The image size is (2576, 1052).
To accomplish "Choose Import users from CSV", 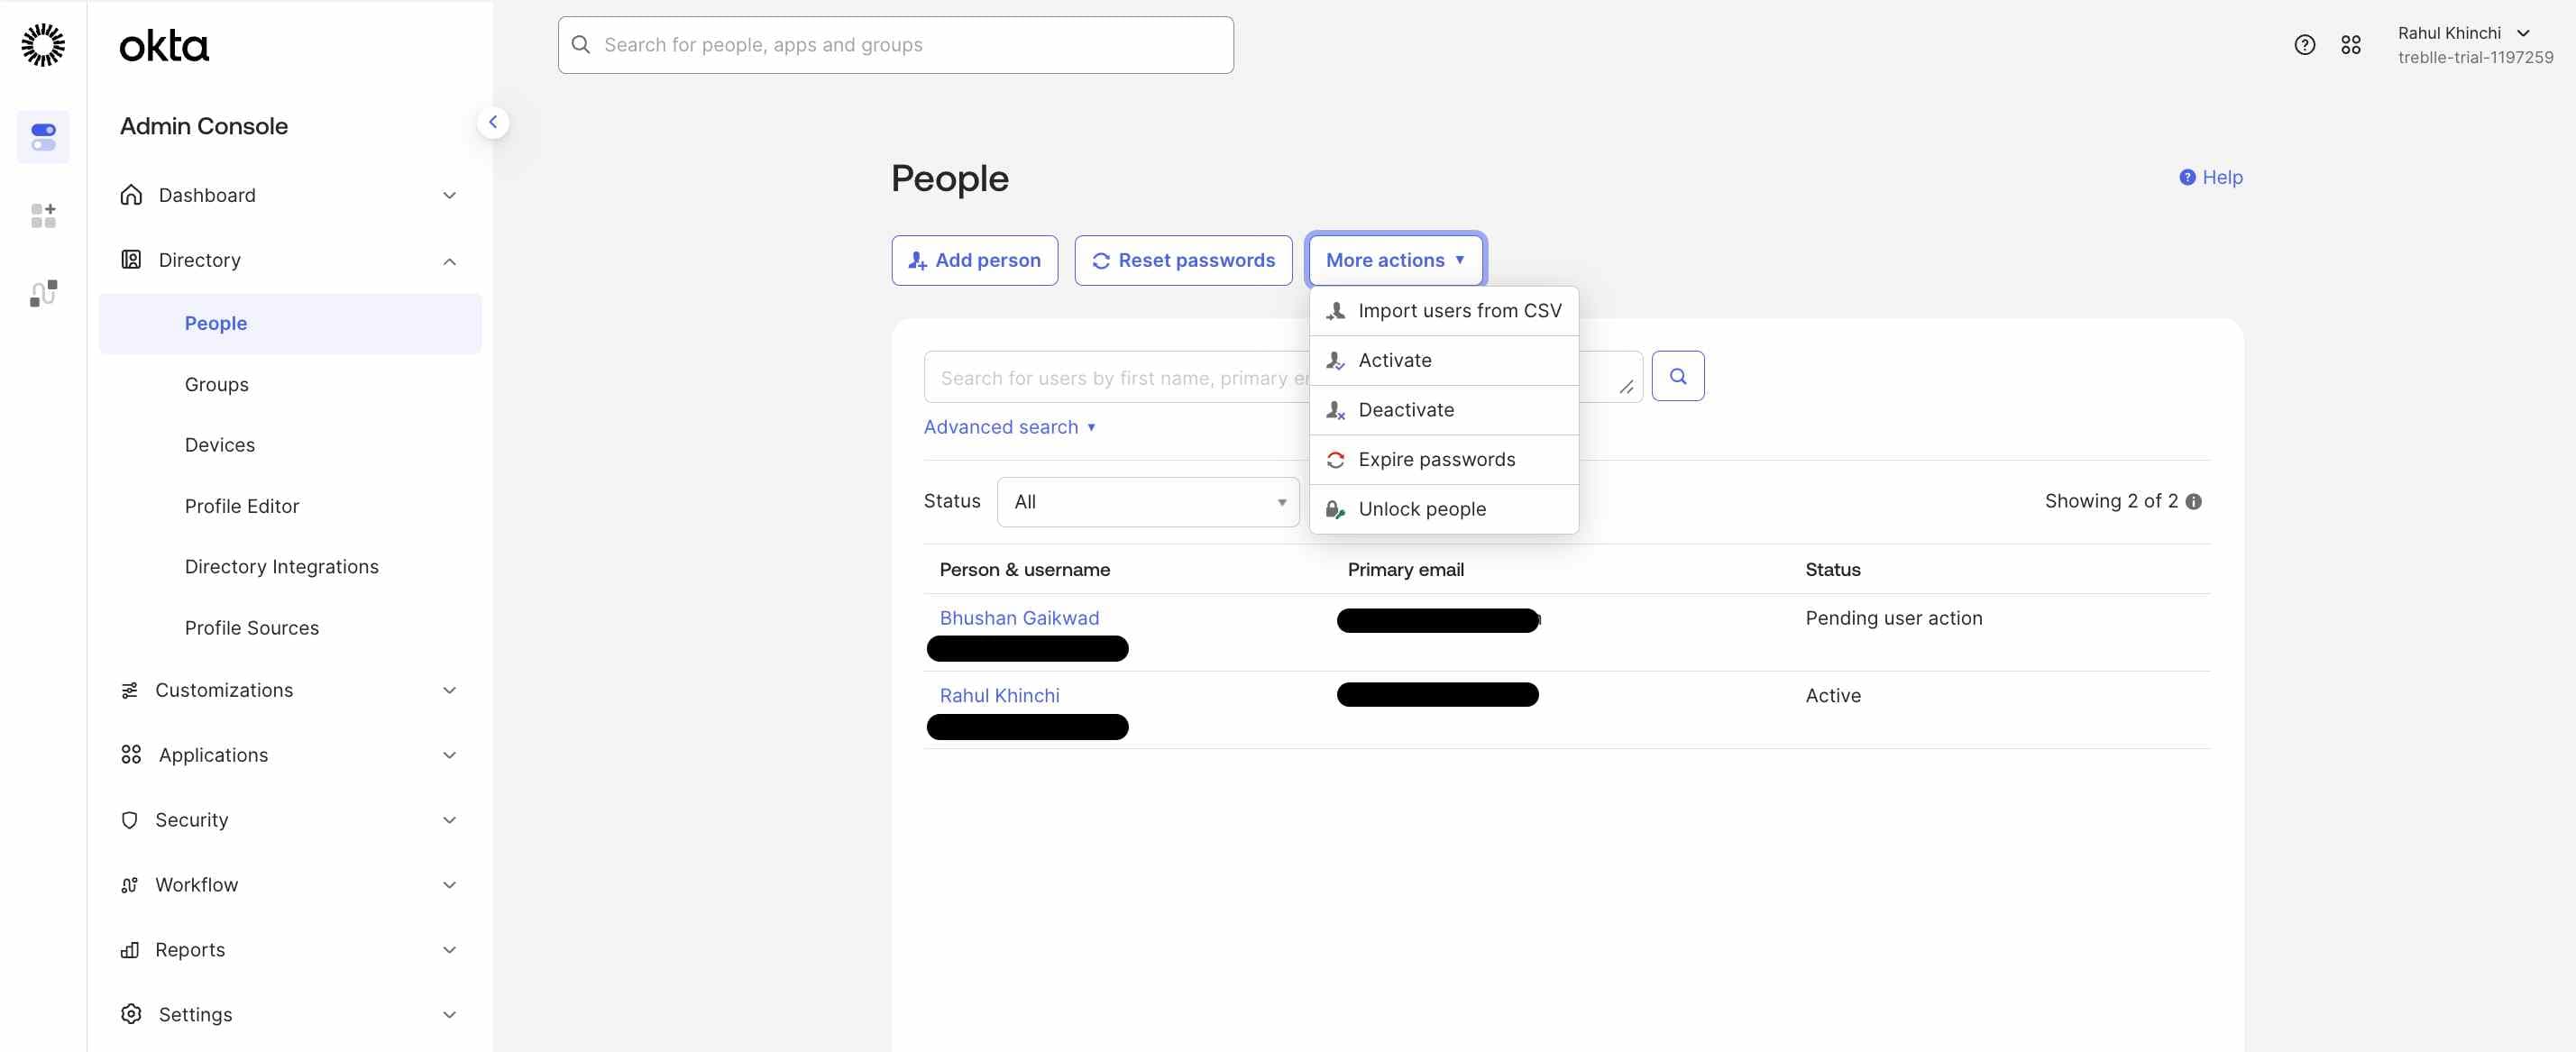I will (x=1458, y=311).
